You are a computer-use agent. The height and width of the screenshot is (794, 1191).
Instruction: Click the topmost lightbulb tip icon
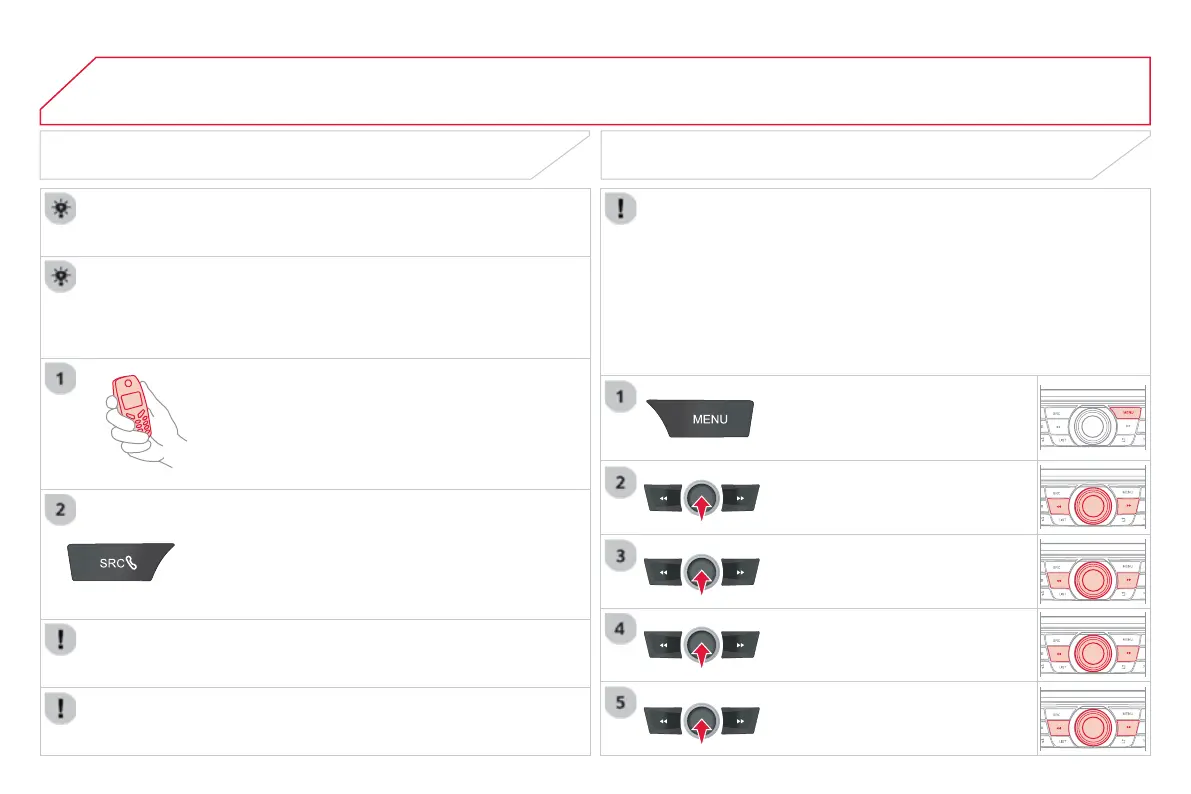[61, 208]
